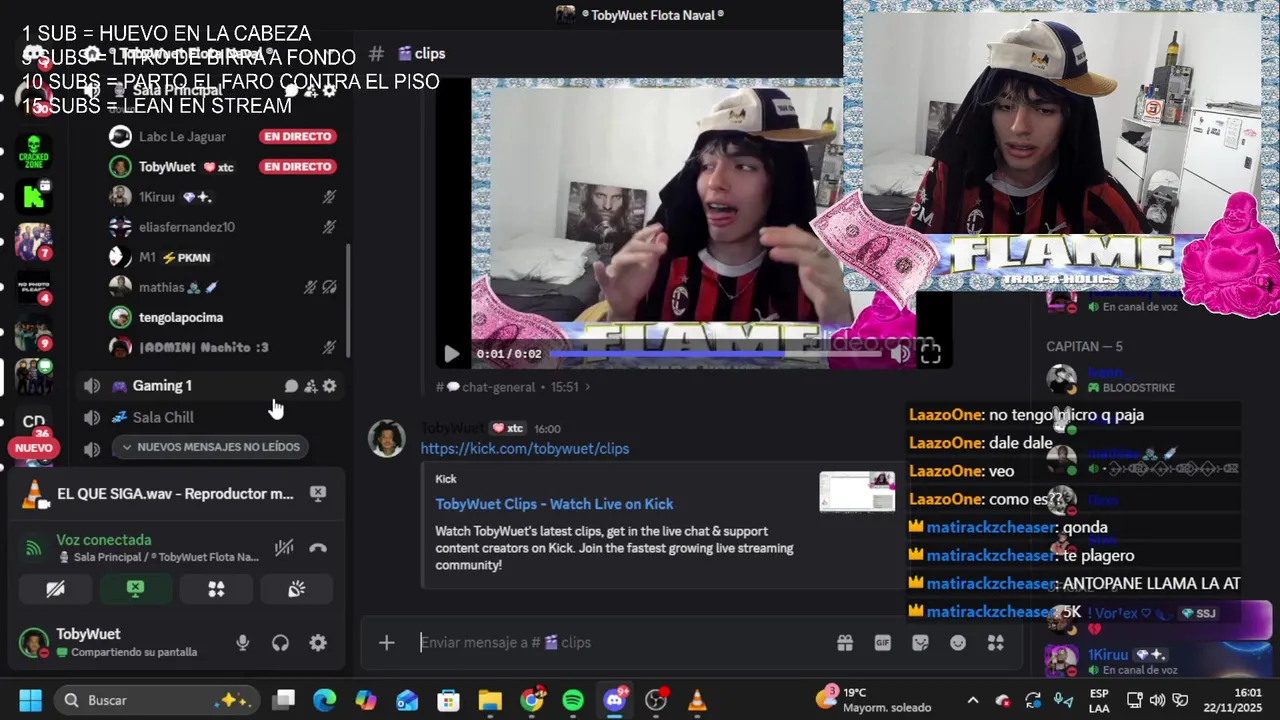Viewport: 1280px width, 720px height.
Task: Mute the clip video volume
Action: 900,353
